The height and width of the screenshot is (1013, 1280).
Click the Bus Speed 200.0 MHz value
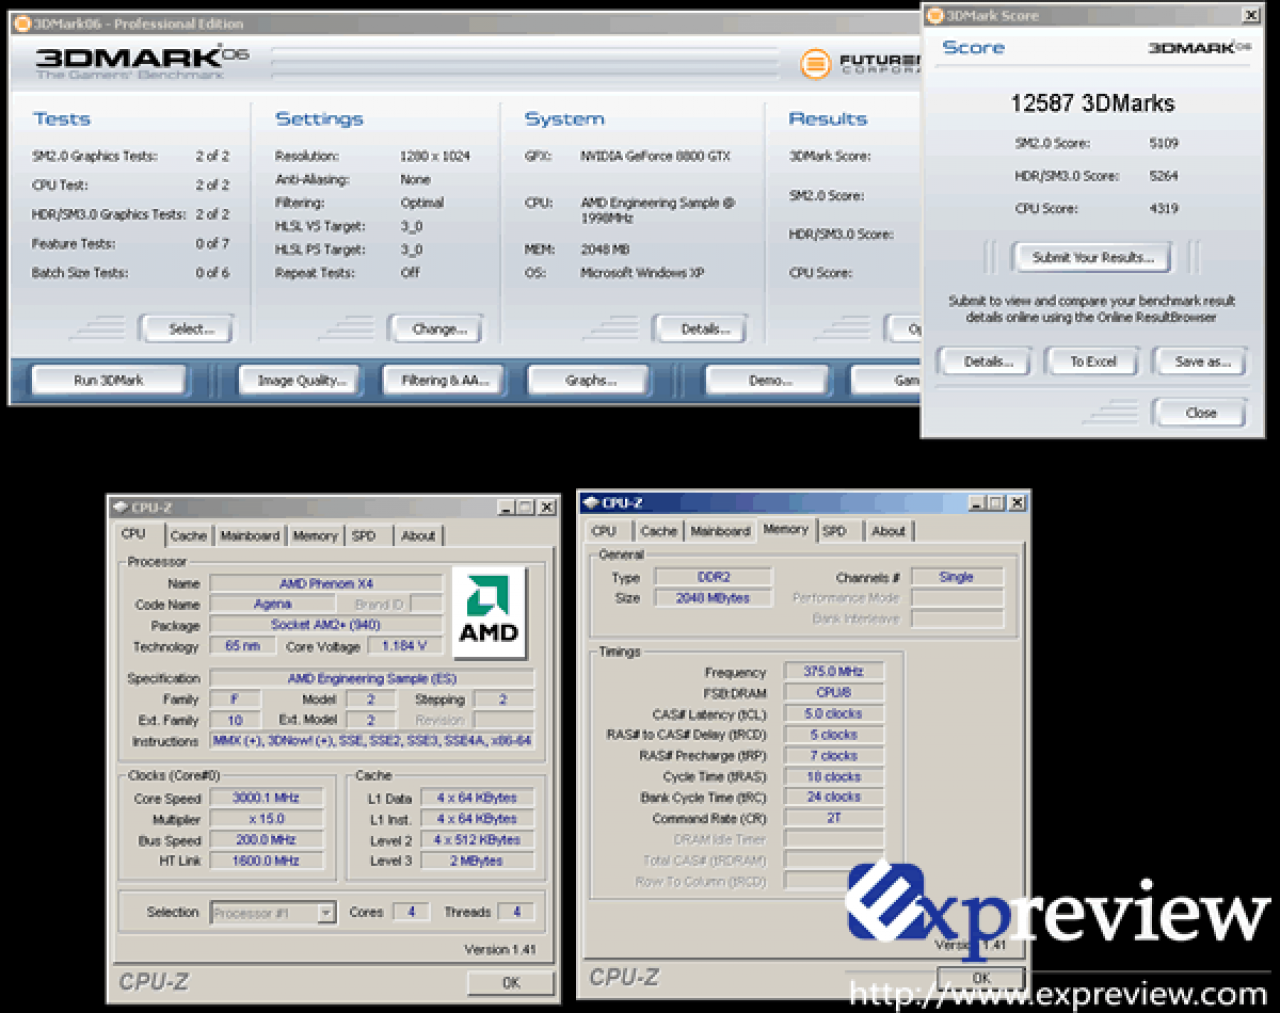266,840
